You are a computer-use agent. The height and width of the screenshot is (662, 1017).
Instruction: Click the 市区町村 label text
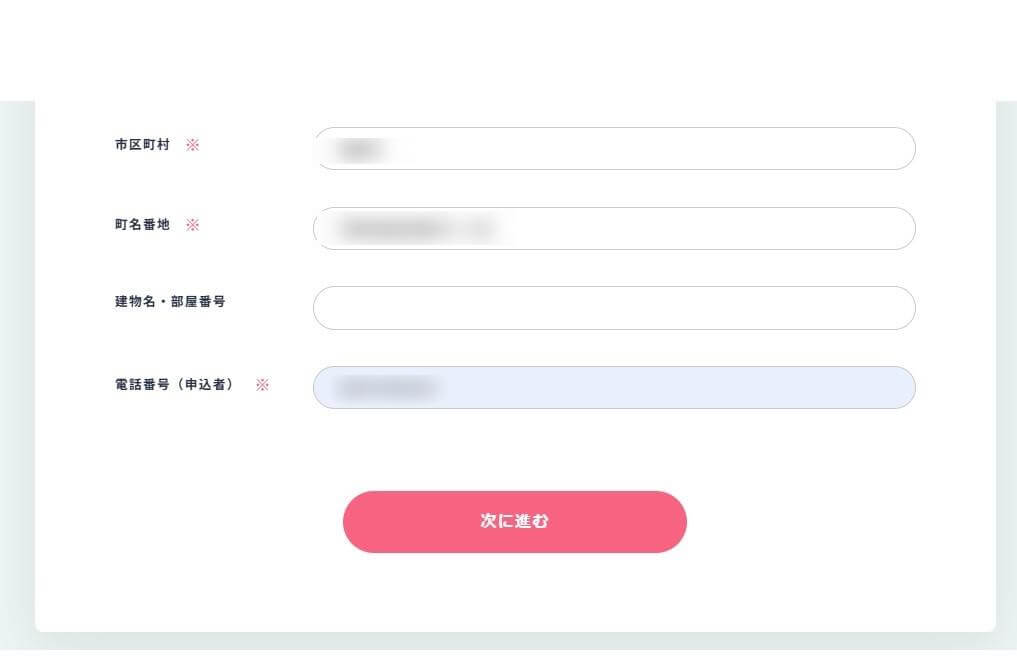pos(142,145)
